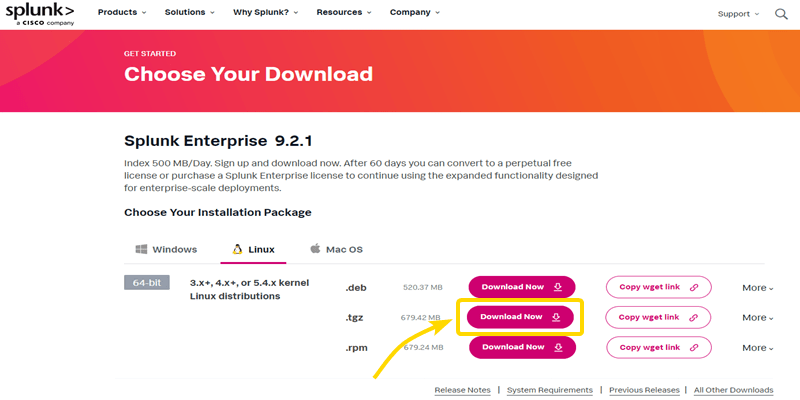800x400 pixels.
Task: Download the highlighted .tgz package
Action: tap(521, 317)
